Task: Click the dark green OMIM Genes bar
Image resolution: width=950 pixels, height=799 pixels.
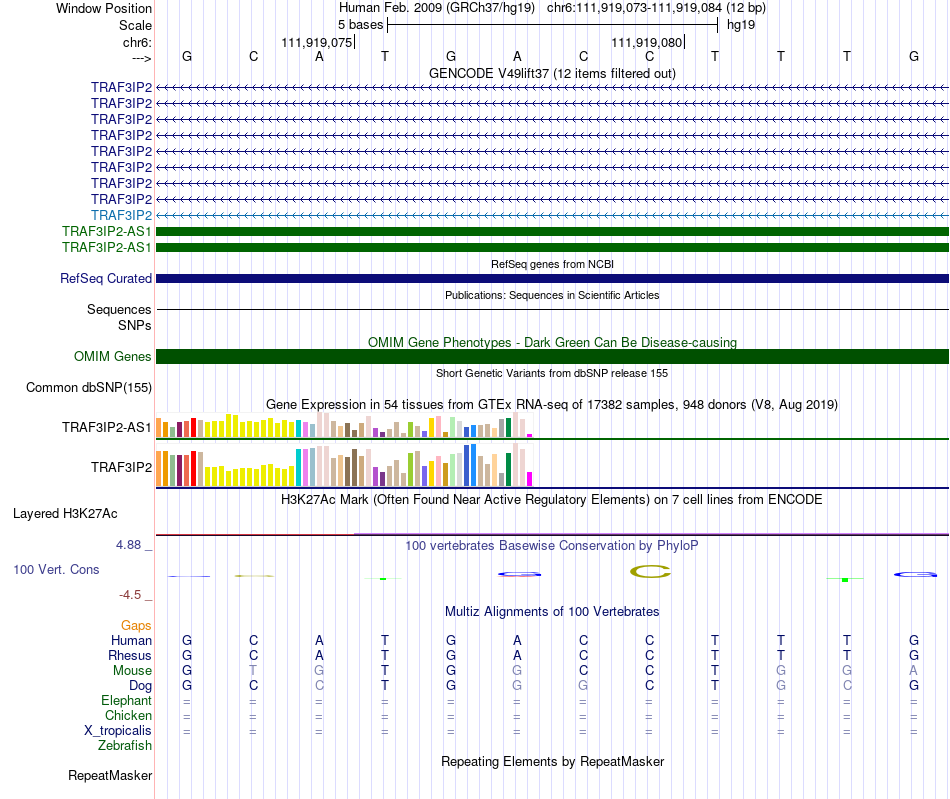Action: coord(552,356)
